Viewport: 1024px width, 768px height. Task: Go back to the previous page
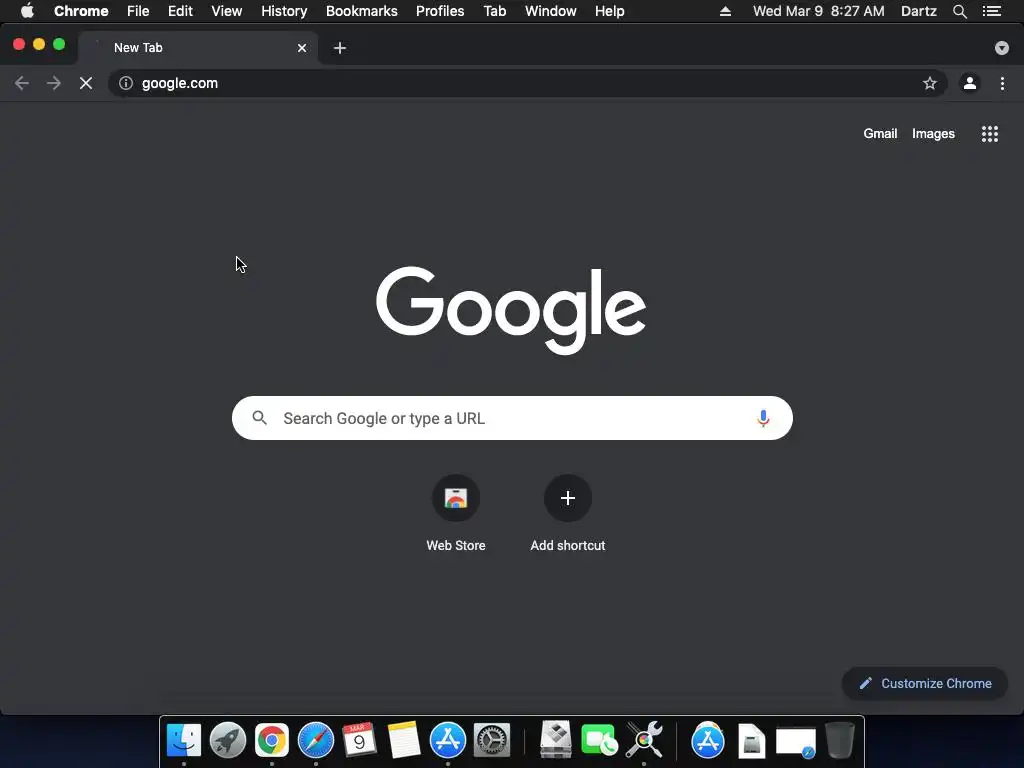[x=22, y=84]
